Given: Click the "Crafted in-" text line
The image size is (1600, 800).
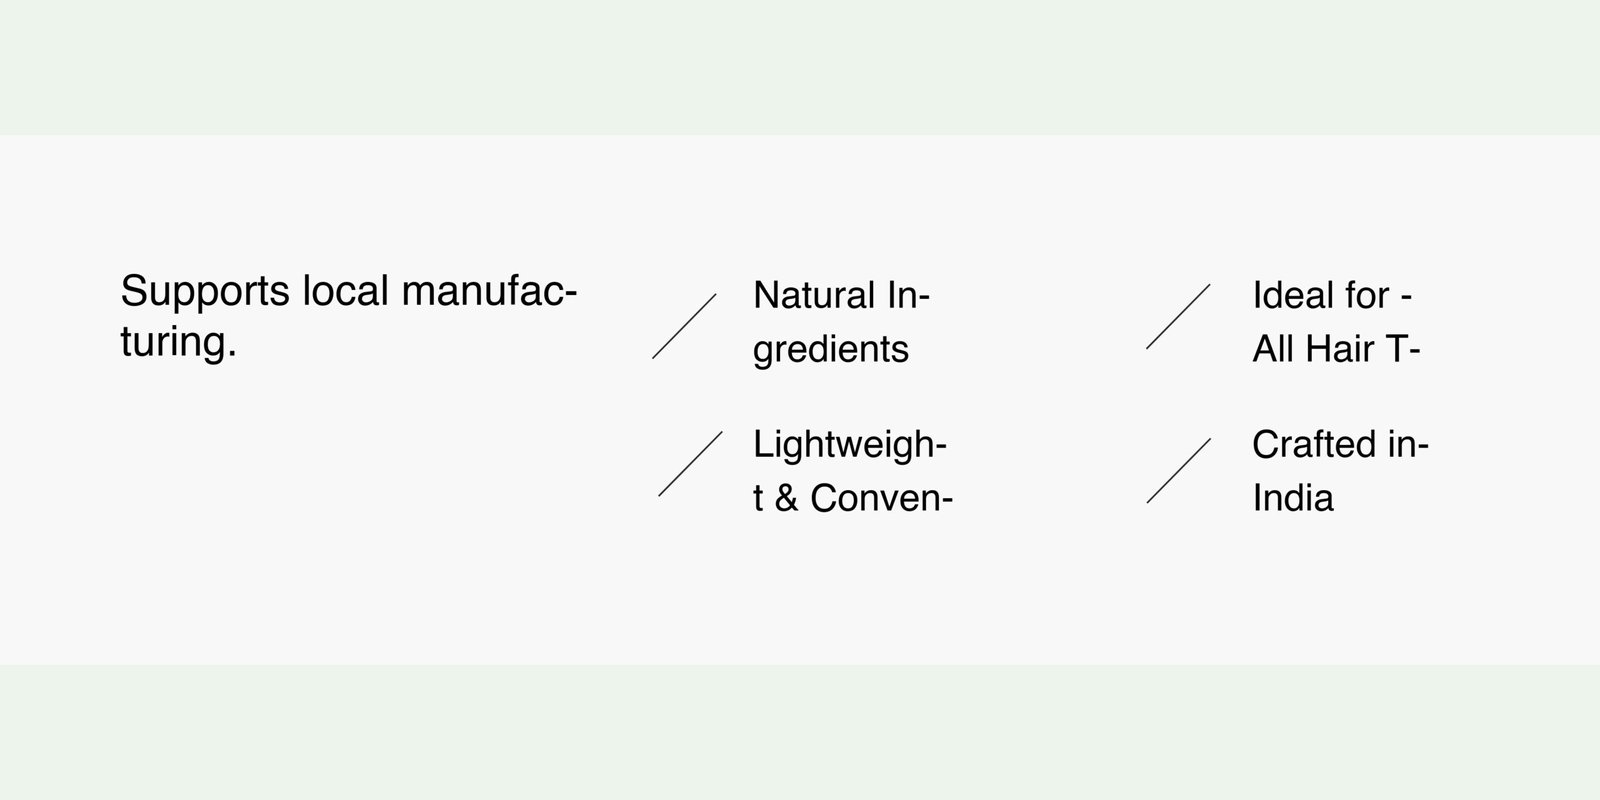Looking at the screenshot, I should pos(1340,444).
